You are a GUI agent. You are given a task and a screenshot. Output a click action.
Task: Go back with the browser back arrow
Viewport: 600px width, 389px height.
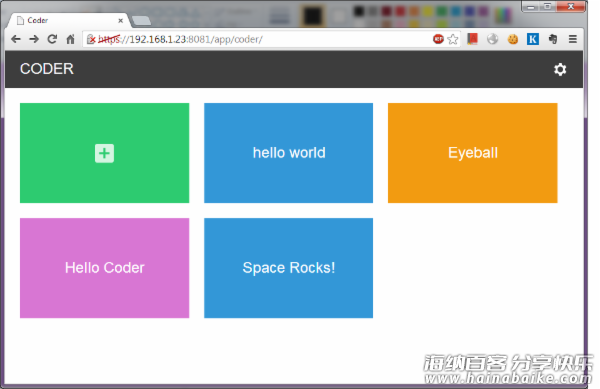tap(16, 39)
